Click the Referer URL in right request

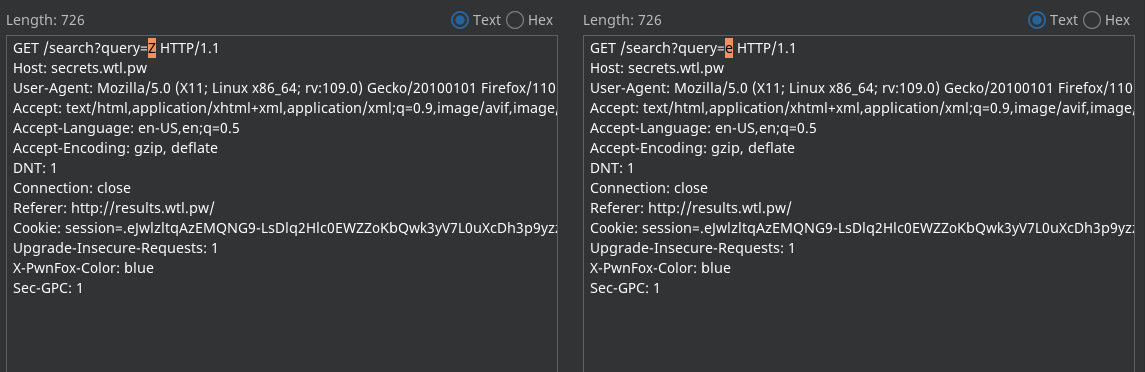pyautogui.click(x=719, y=208)
